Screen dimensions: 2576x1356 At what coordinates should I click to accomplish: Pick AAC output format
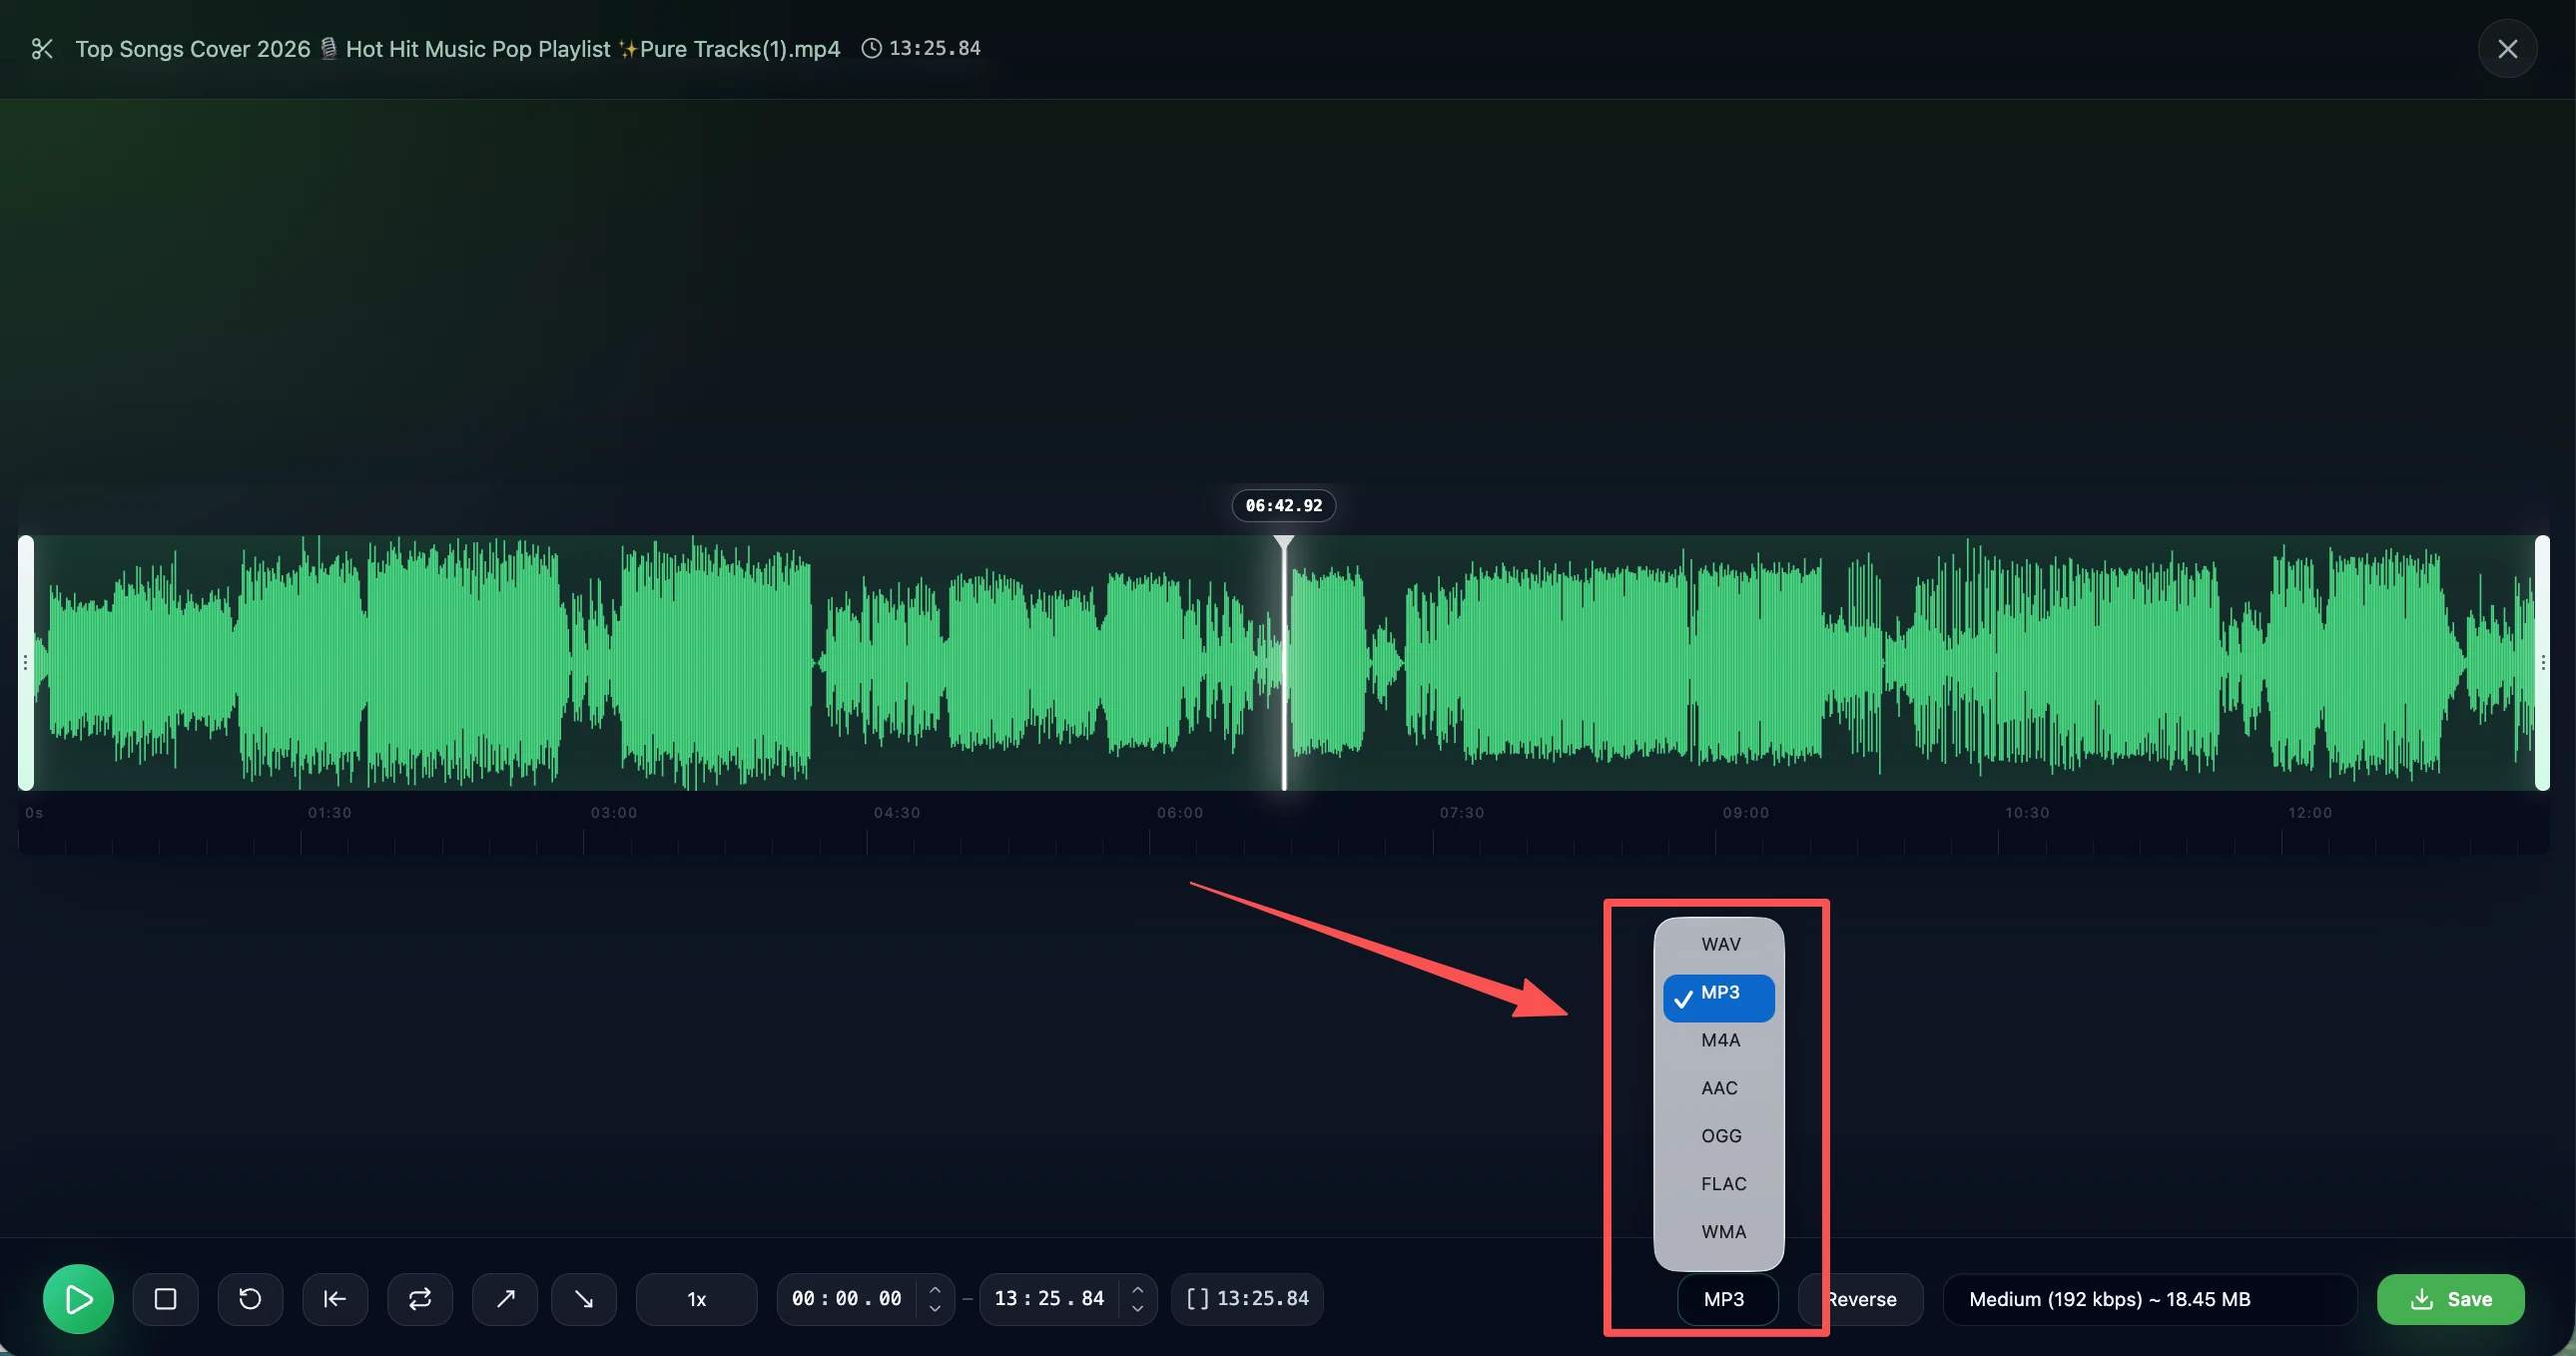tap(1719, 1088)
